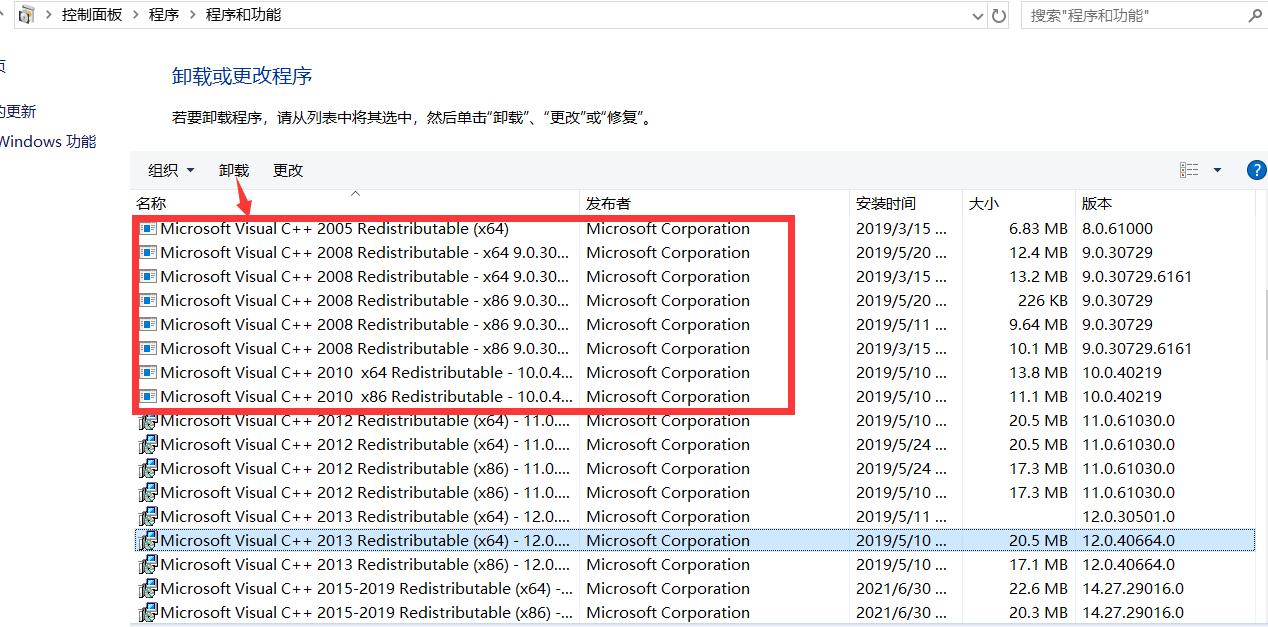Viewport: 1268px width, 627px height.
Task: Click icon of 2008 x86 entry sized 9.64 MB
Action: click(148, 325)
